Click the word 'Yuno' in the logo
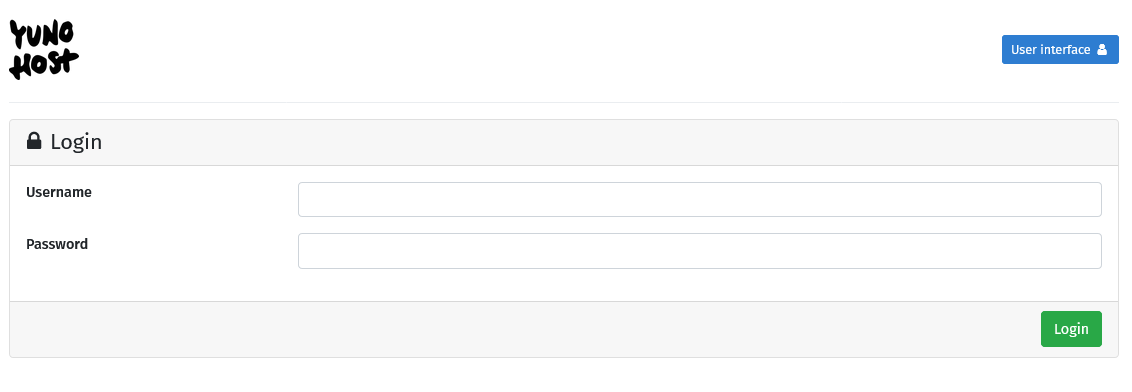Screen dimensions: 1132x392 pos(43,34)
